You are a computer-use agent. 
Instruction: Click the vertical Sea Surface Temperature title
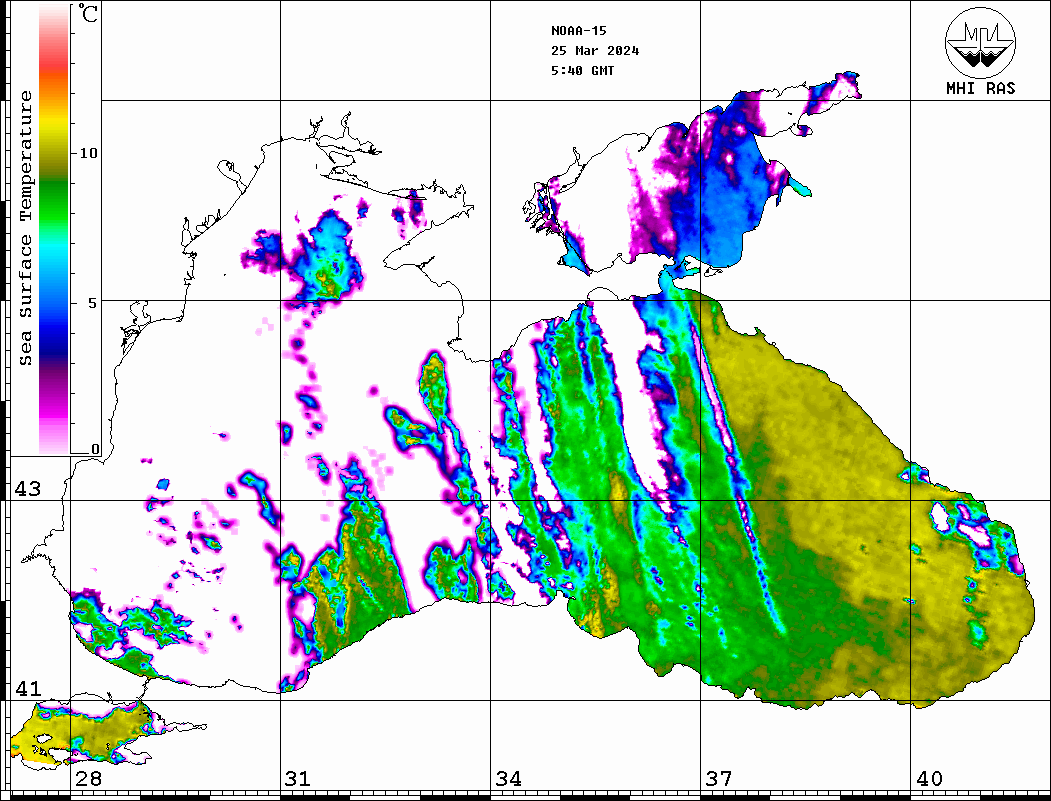[x=26, y=228]
